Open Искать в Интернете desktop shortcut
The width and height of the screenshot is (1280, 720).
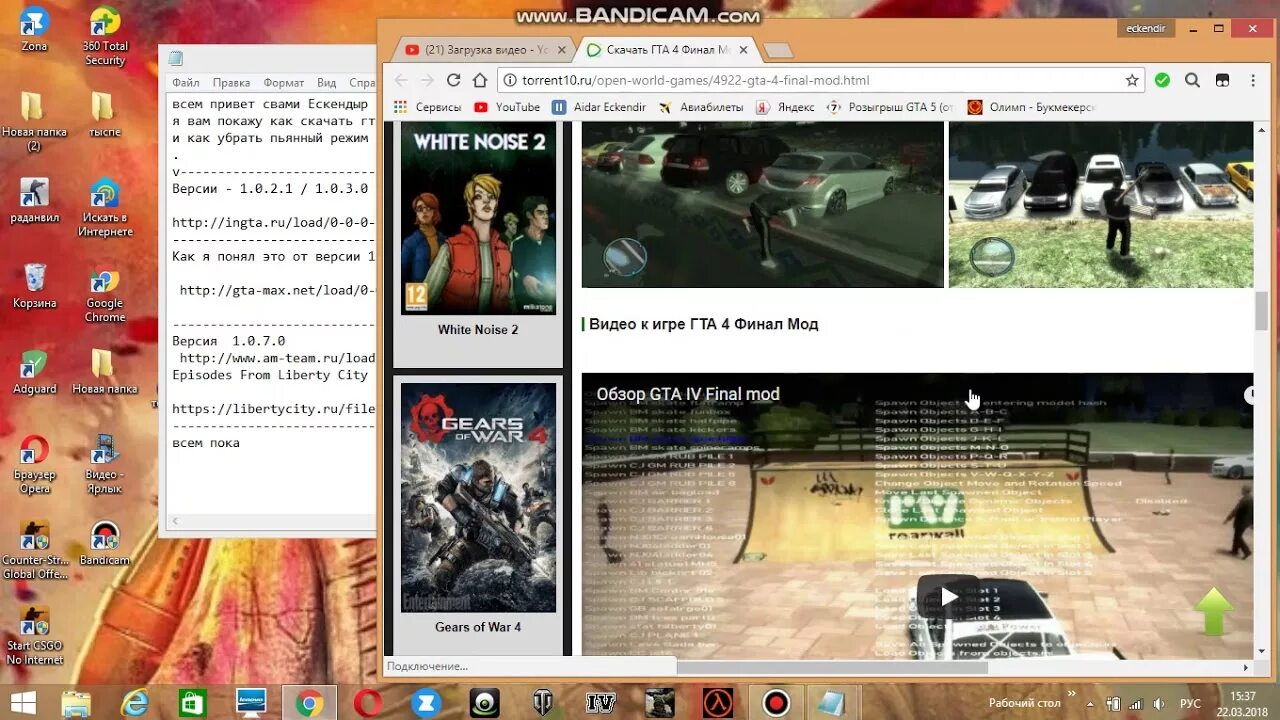coord(105,207)
